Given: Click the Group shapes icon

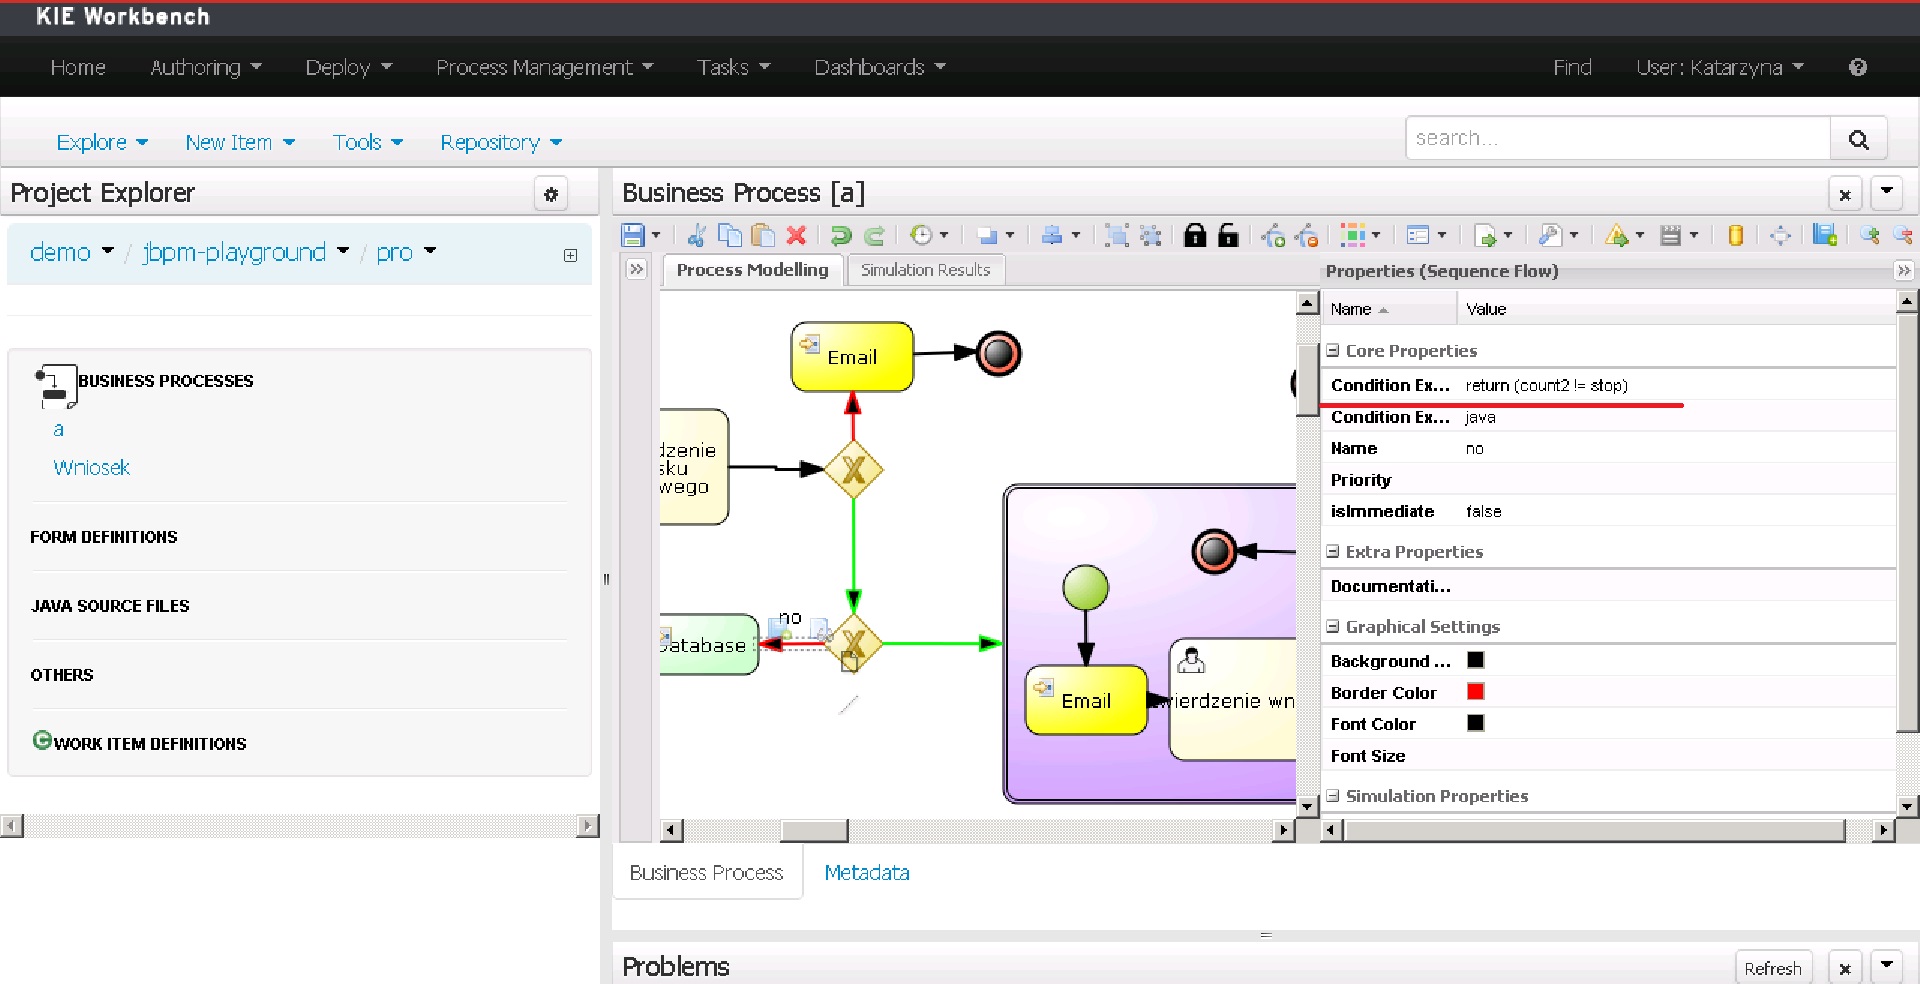Looking at the screenshot, I should point(1117,235).
